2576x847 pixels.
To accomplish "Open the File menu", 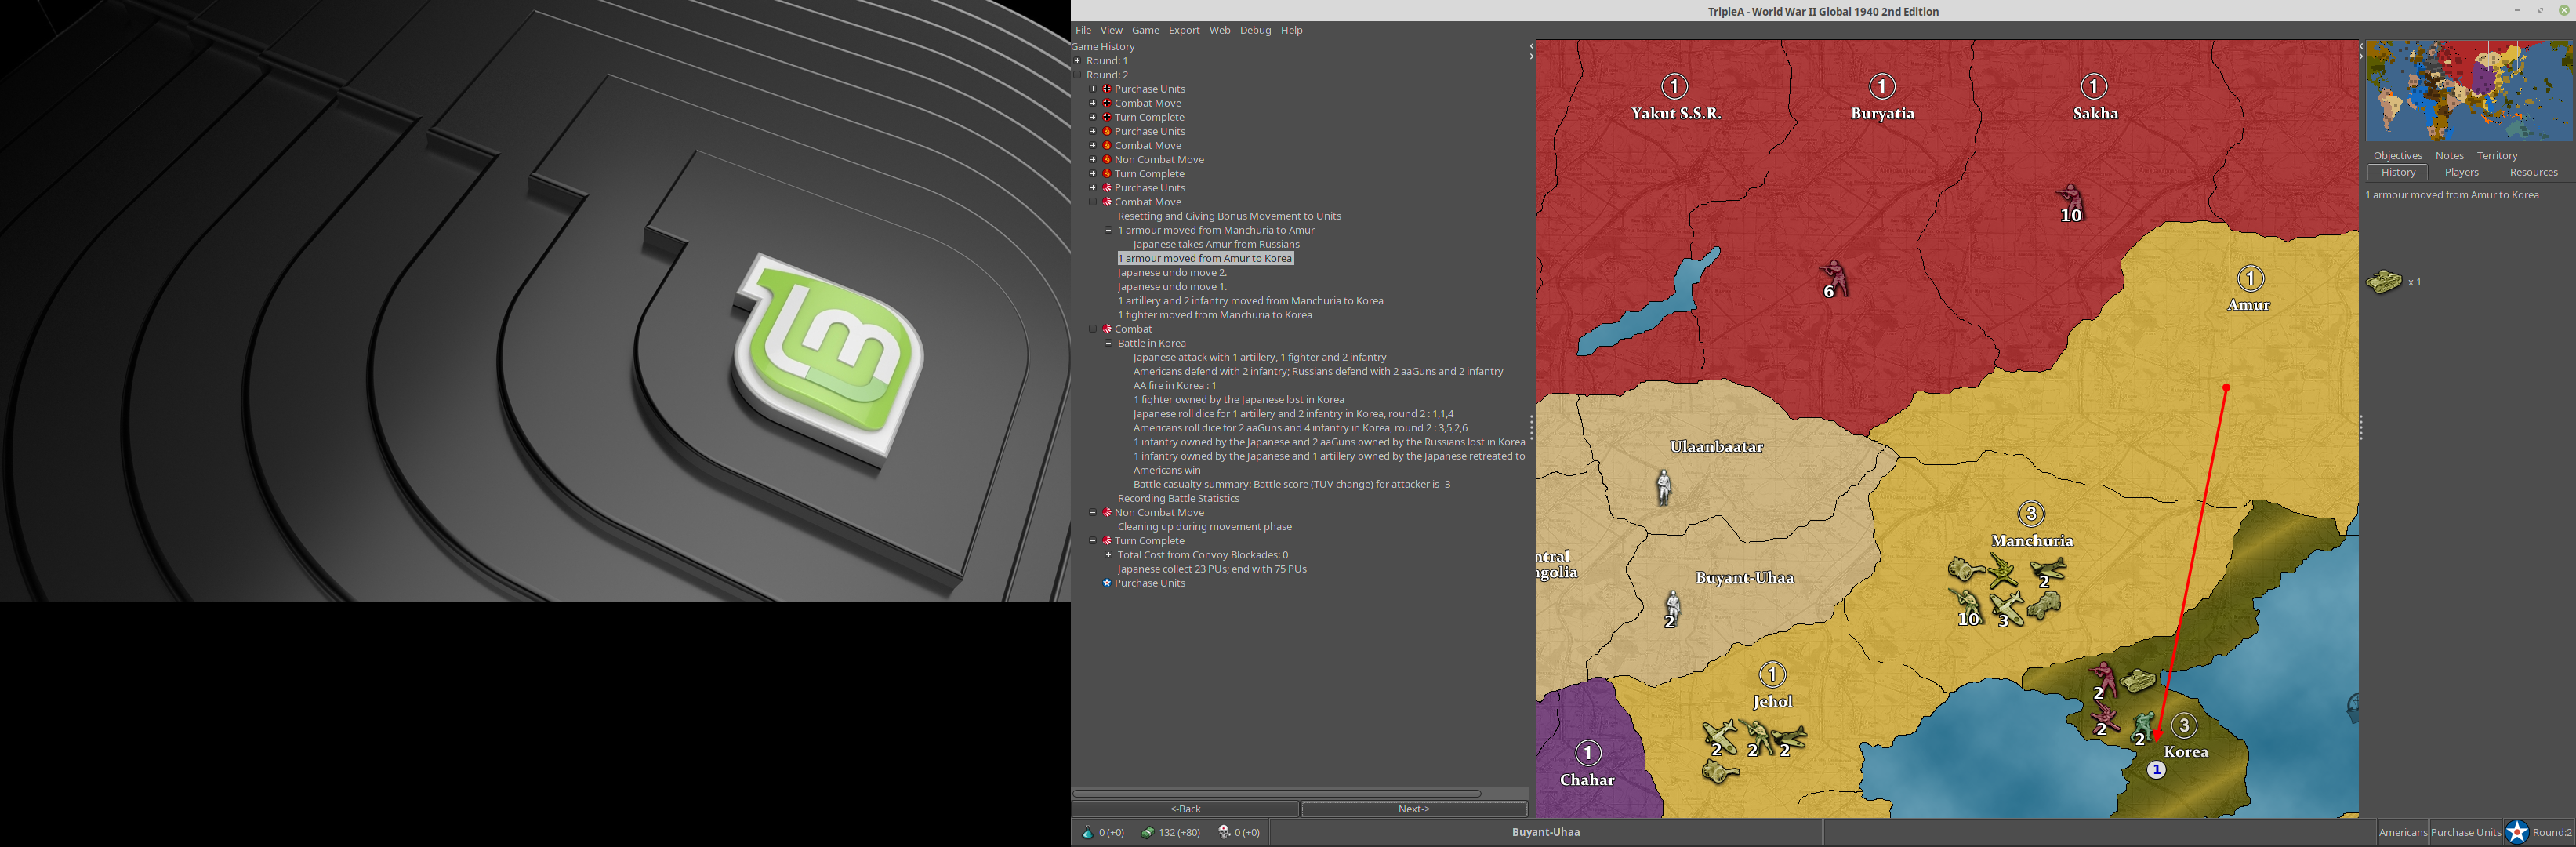I will click(1083, 30).
